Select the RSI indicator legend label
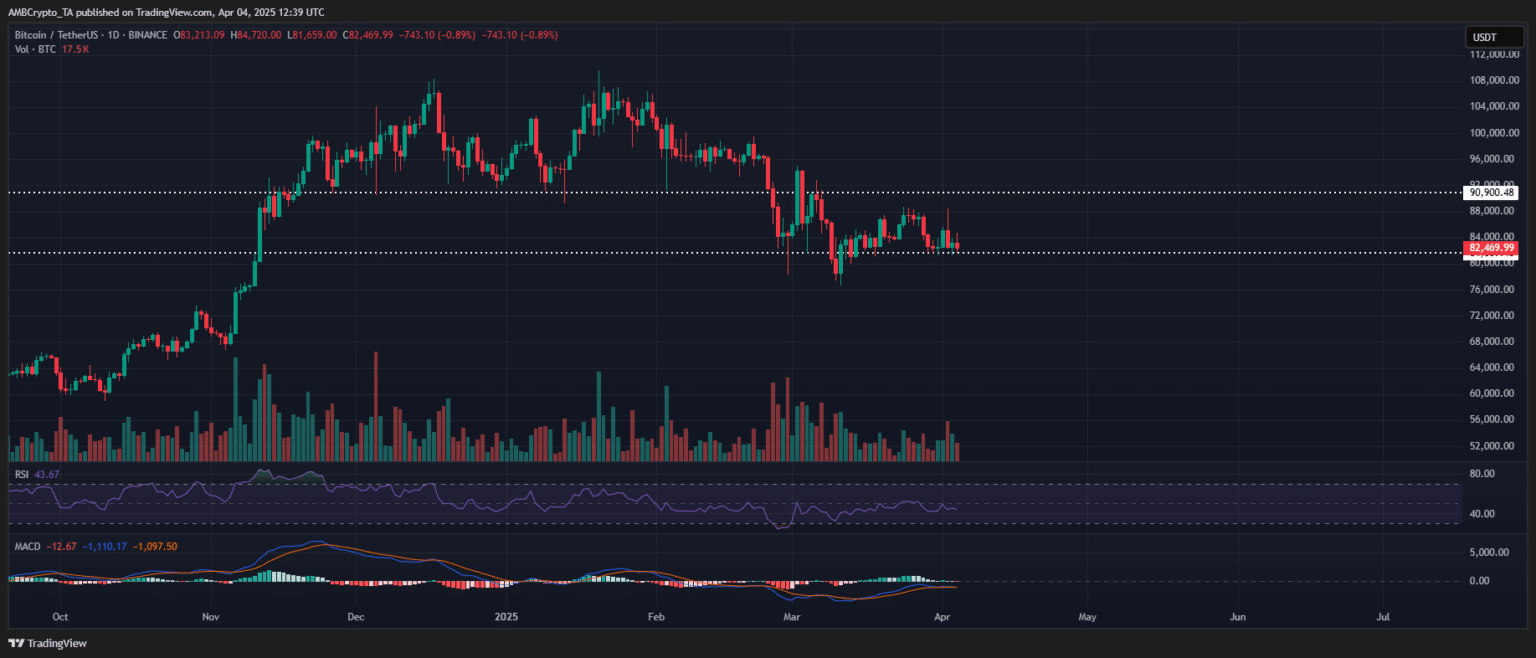This screenshot has width=1536, height=658. tap(22, 474)
